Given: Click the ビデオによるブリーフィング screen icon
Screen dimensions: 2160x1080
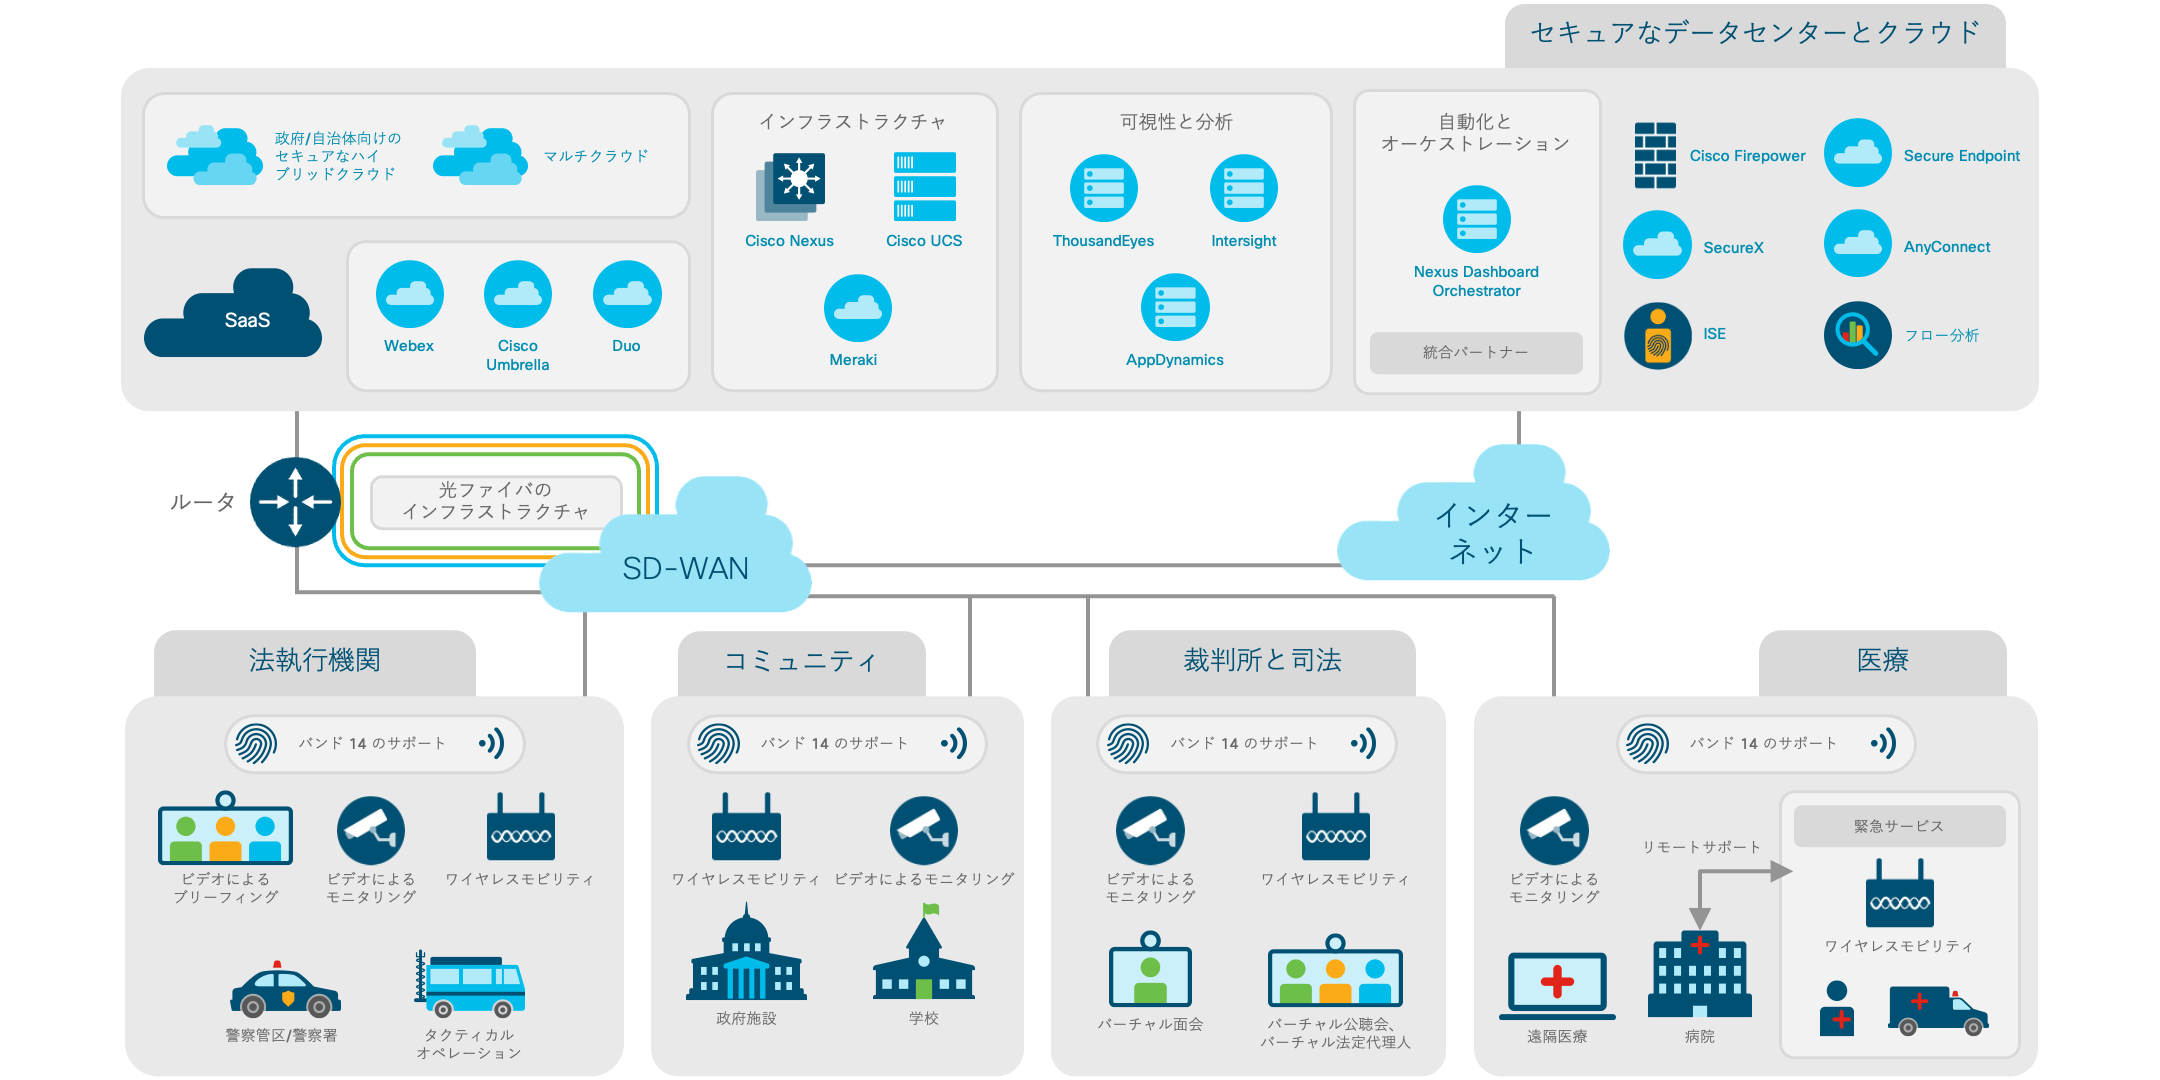Looking at the screenshot, I should click(225, 828).
